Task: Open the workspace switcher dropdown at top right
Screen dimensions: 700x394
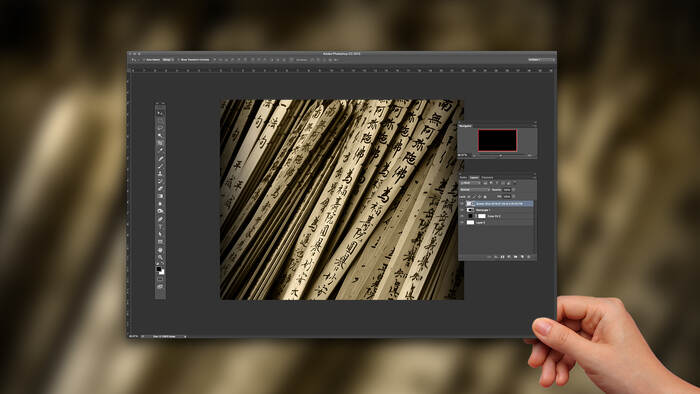Action: pyautogui.click(x=541, y=59)
